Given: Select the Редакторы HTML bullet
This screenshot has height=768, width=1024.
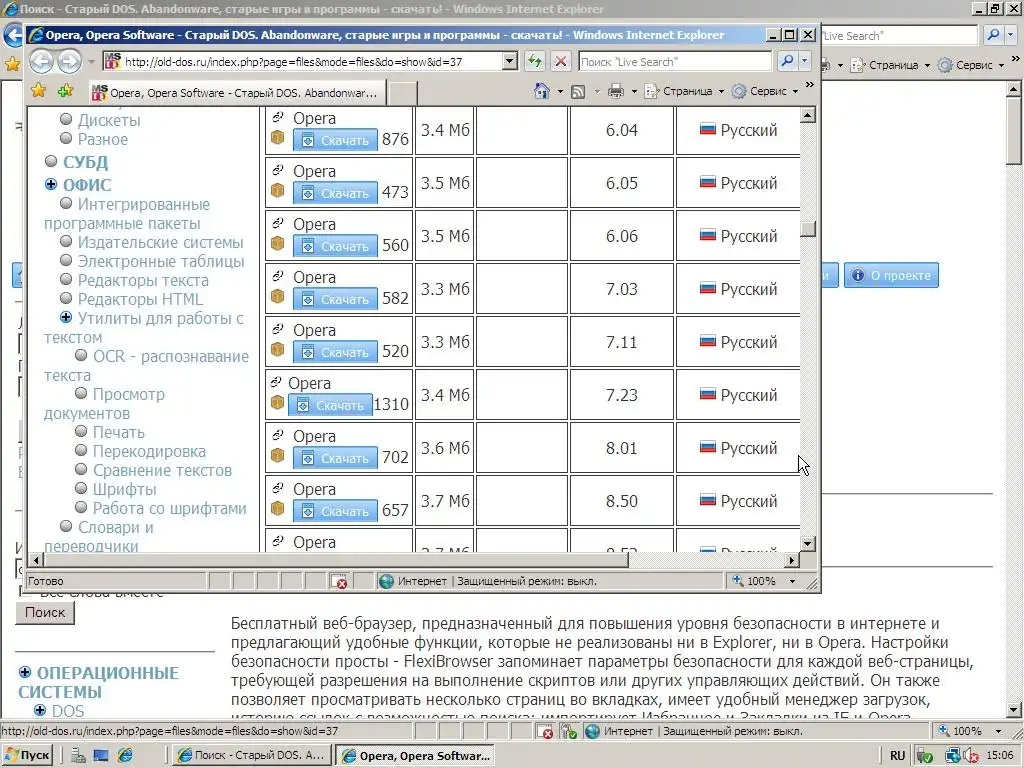Looking at the screenshot, I should coord(66,298).
